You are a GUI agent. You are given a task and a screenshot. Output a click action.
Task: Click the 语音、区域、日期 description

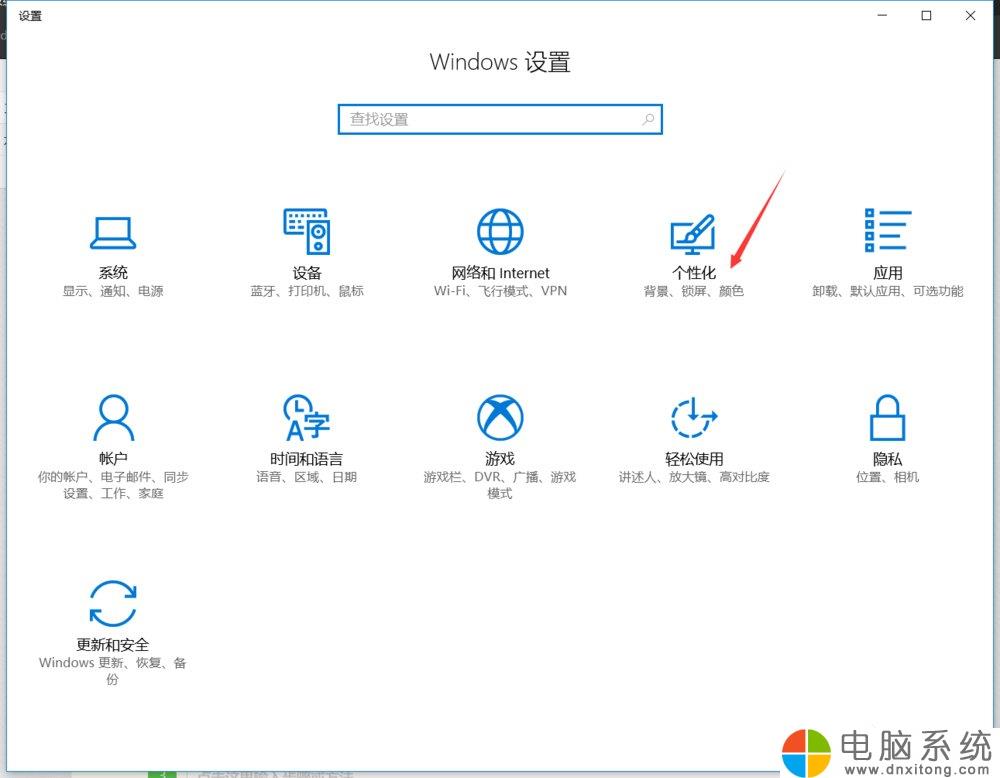[307, 477]
